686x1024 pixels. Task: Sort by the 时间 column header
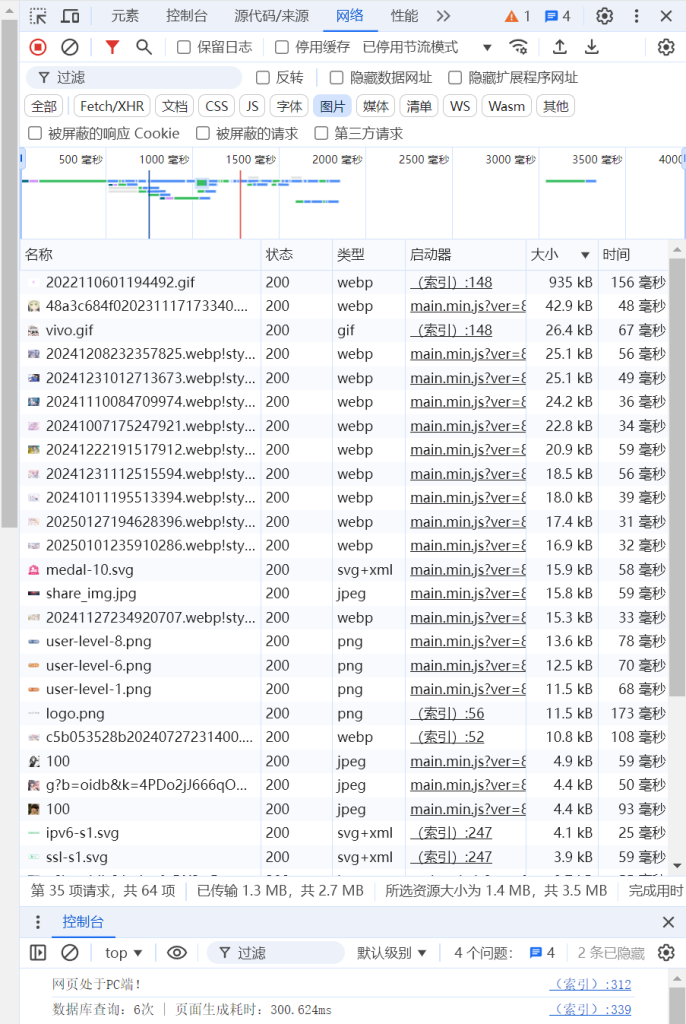(x=632, y=255)
